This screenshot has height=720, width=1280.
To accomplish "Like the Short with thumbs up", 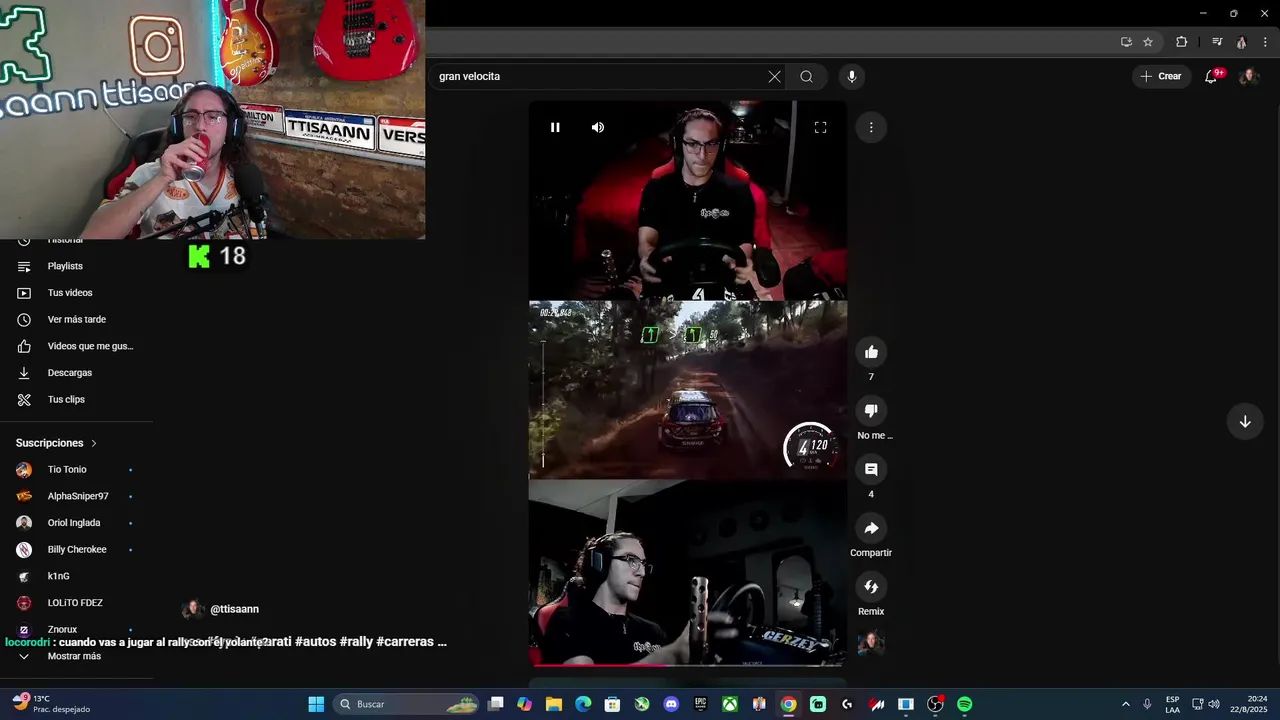I will (871, 352).
